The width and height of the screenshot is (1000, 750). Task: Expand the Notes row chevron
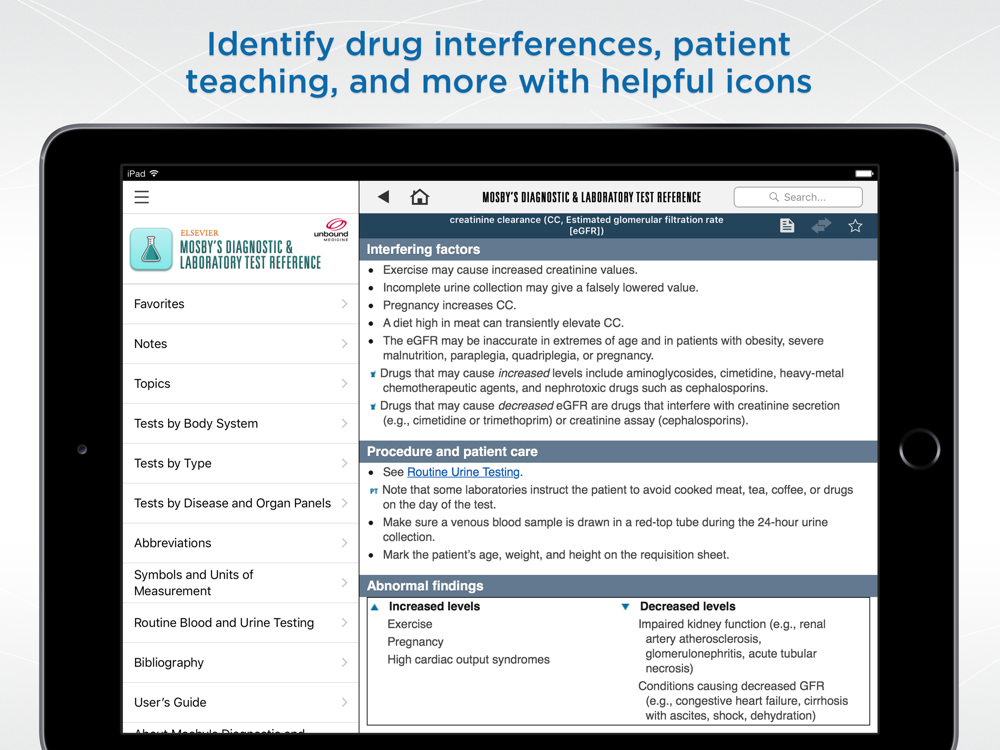[x=344, y=344]
